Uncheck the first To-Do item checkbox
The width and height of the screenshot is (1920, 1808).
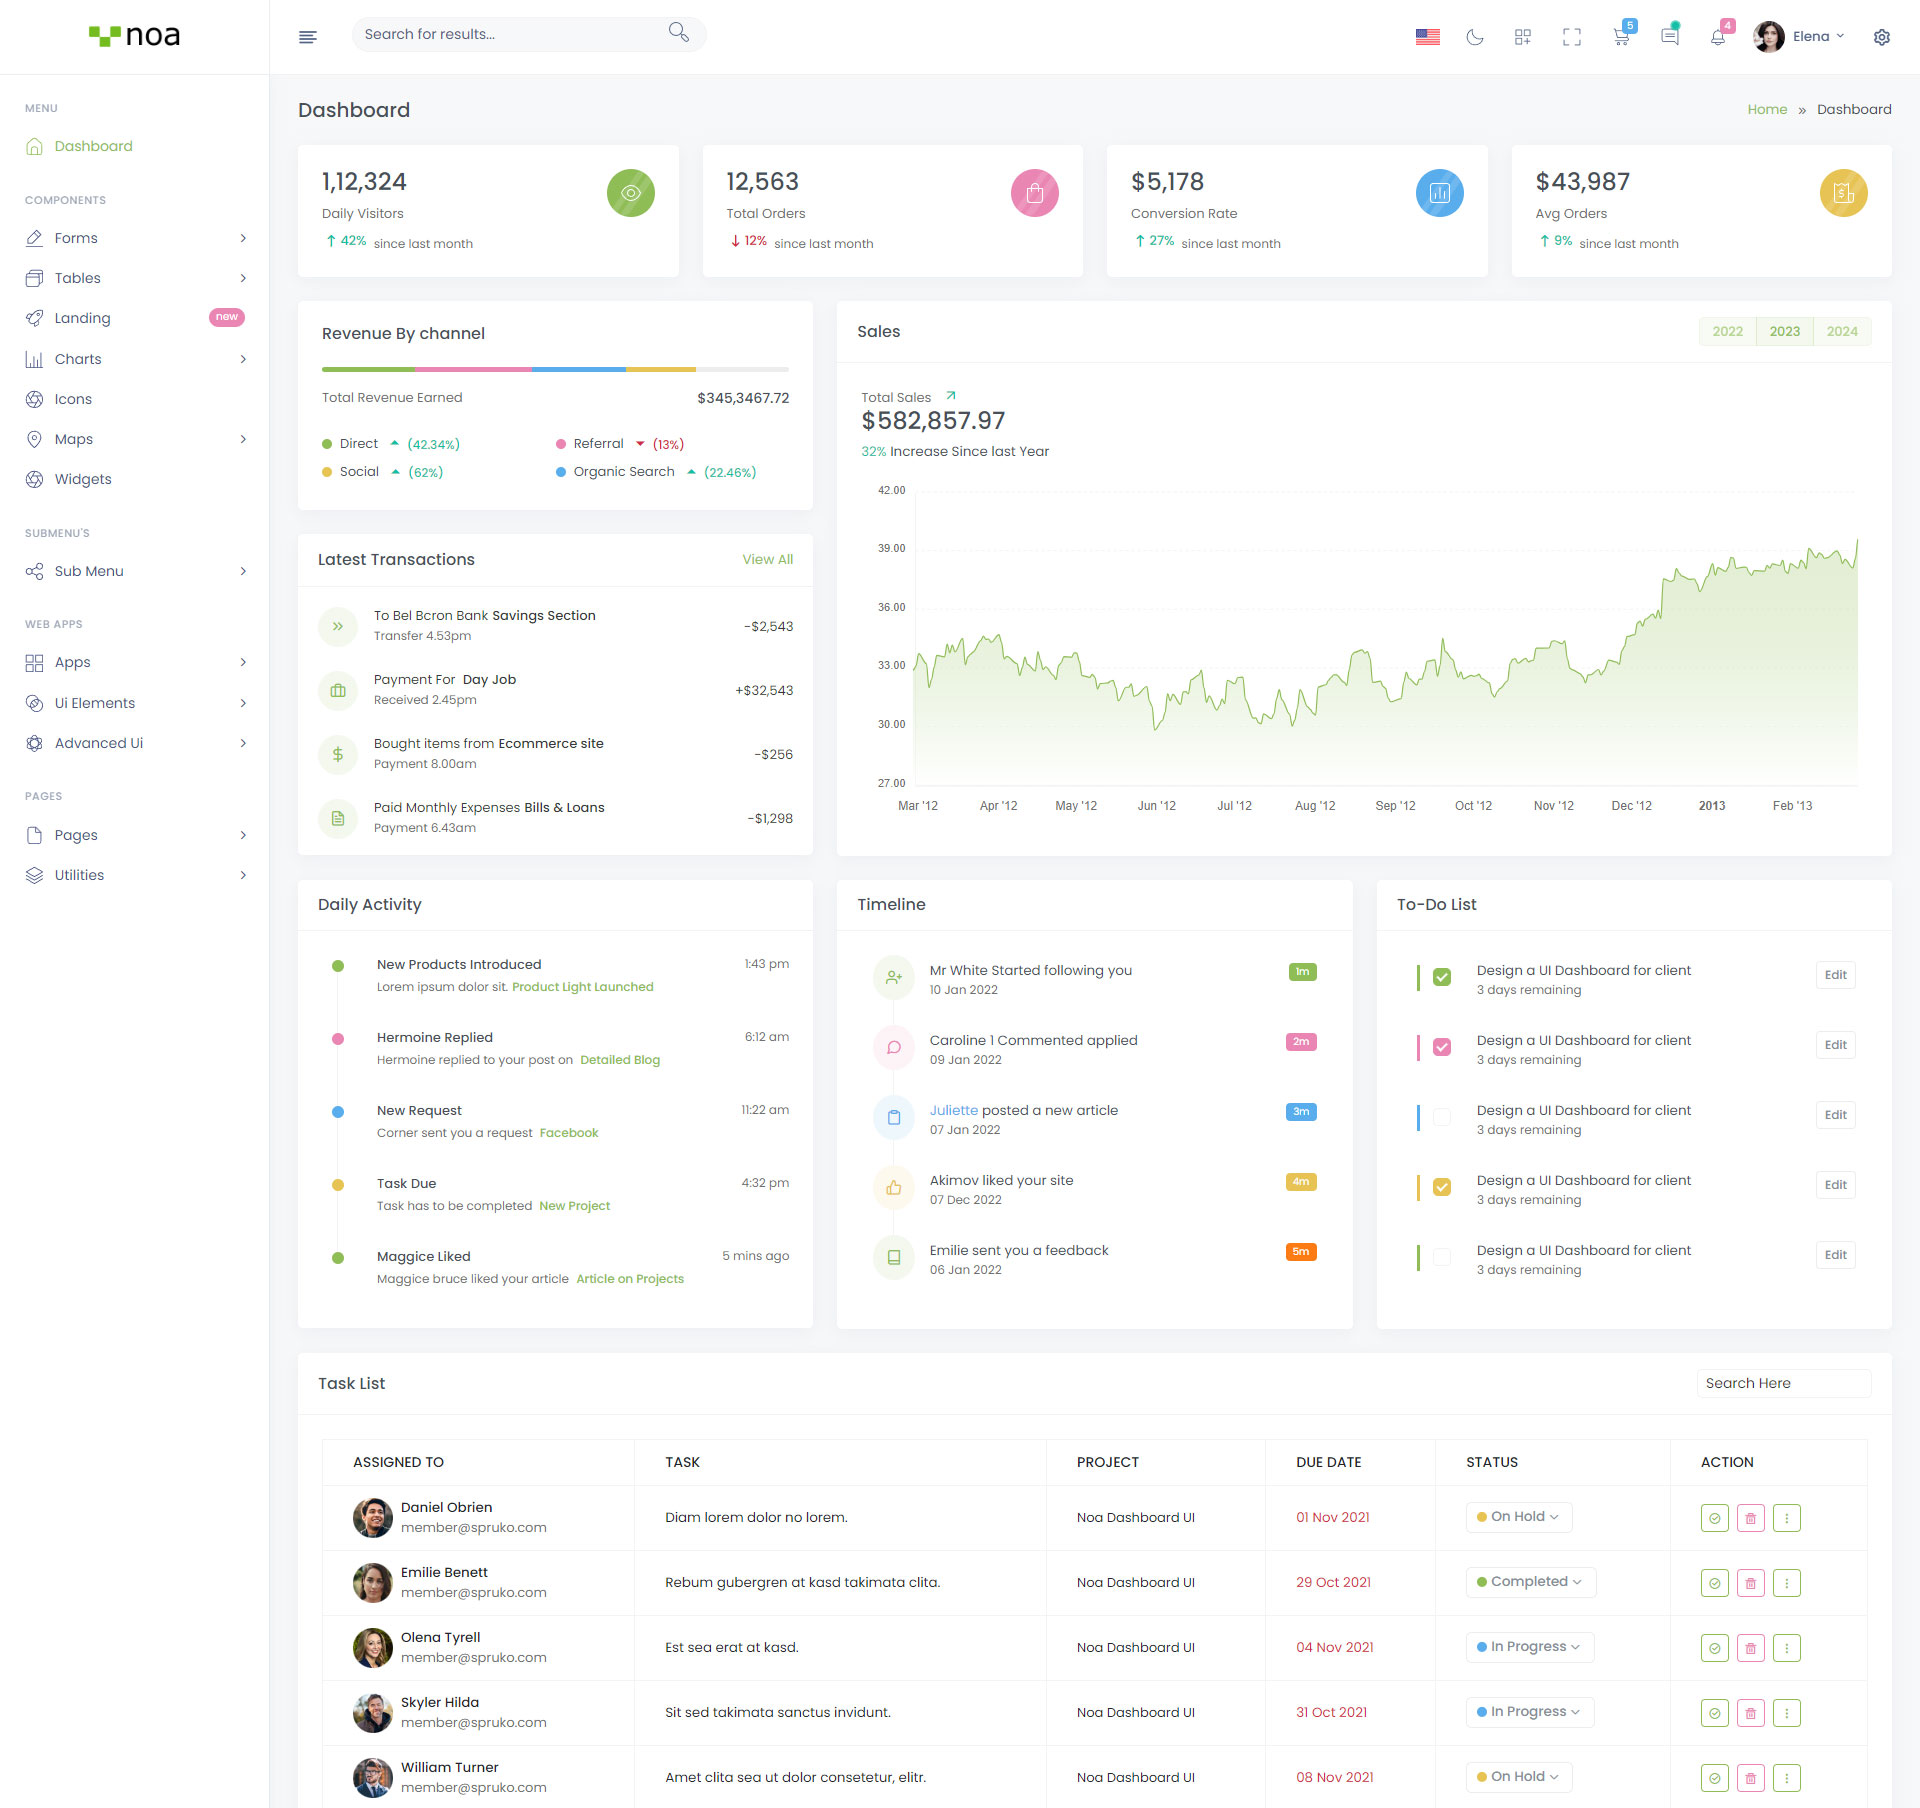pyautogui.click(x=1442, y=977)
